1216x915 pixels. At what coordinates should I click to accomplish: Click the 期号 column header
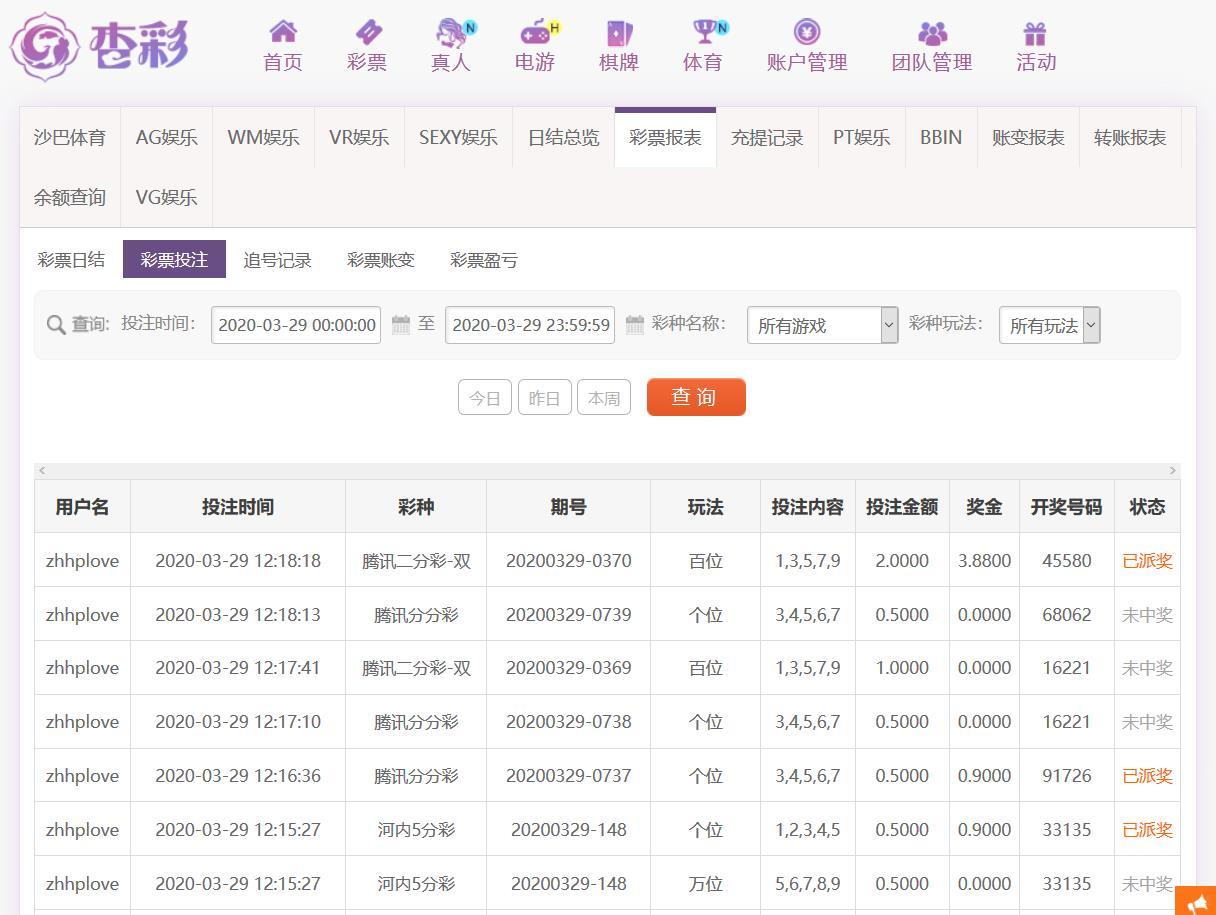click(568, 507)
